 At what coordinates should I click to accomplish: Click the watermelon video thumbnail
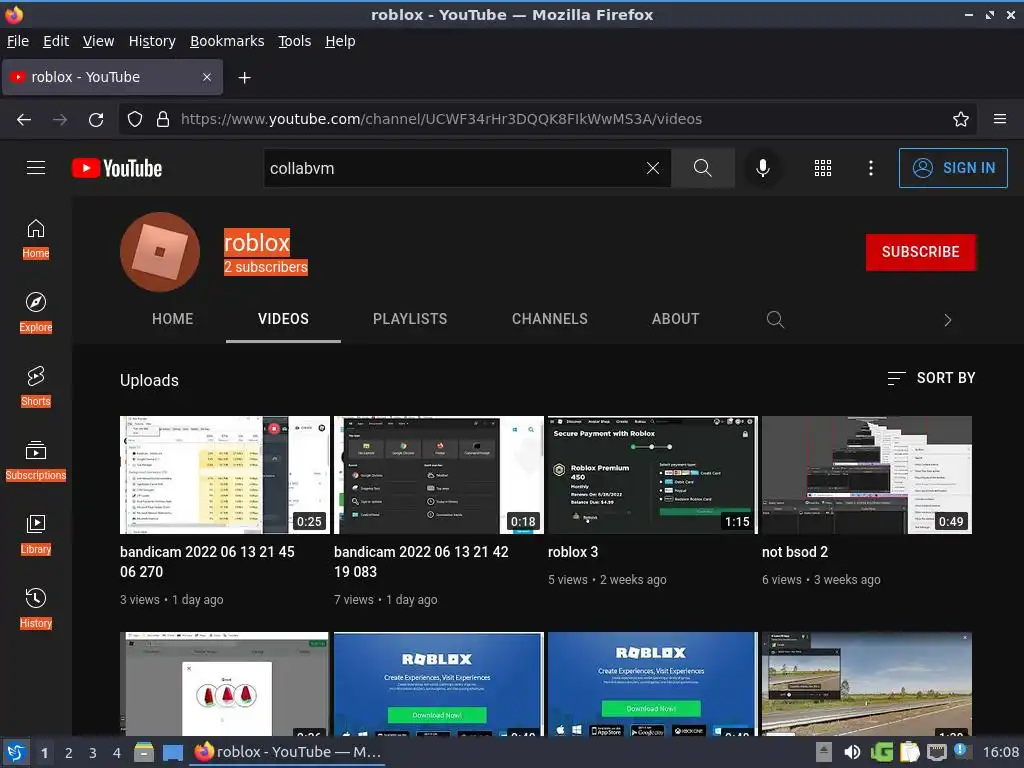[225, 684]
